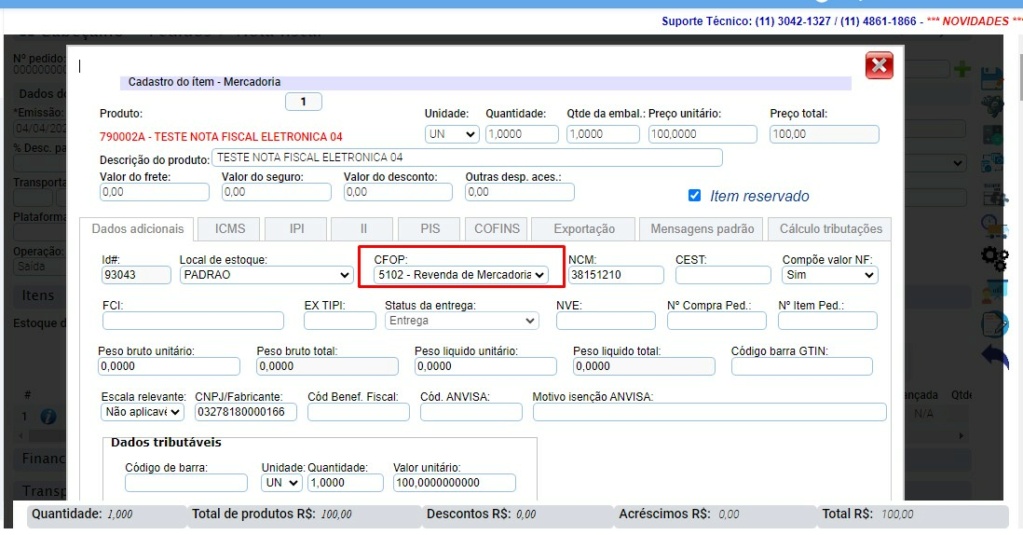1023x535 pixels.
Task: Click the NVE field
Action: (x=605, y=320)
